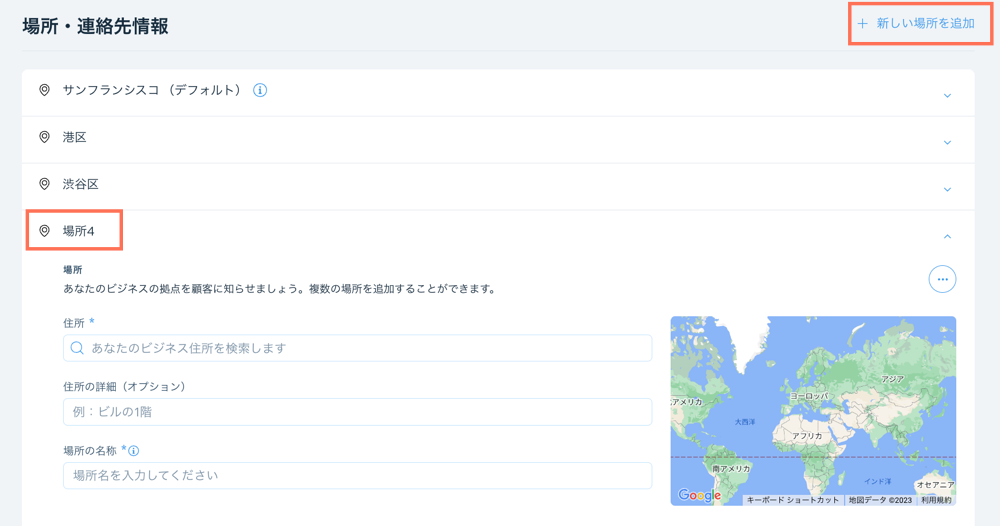Collapse the 場所4 section chevron
This screenshot has width=1000, height=526.
[x=947, y=237]
